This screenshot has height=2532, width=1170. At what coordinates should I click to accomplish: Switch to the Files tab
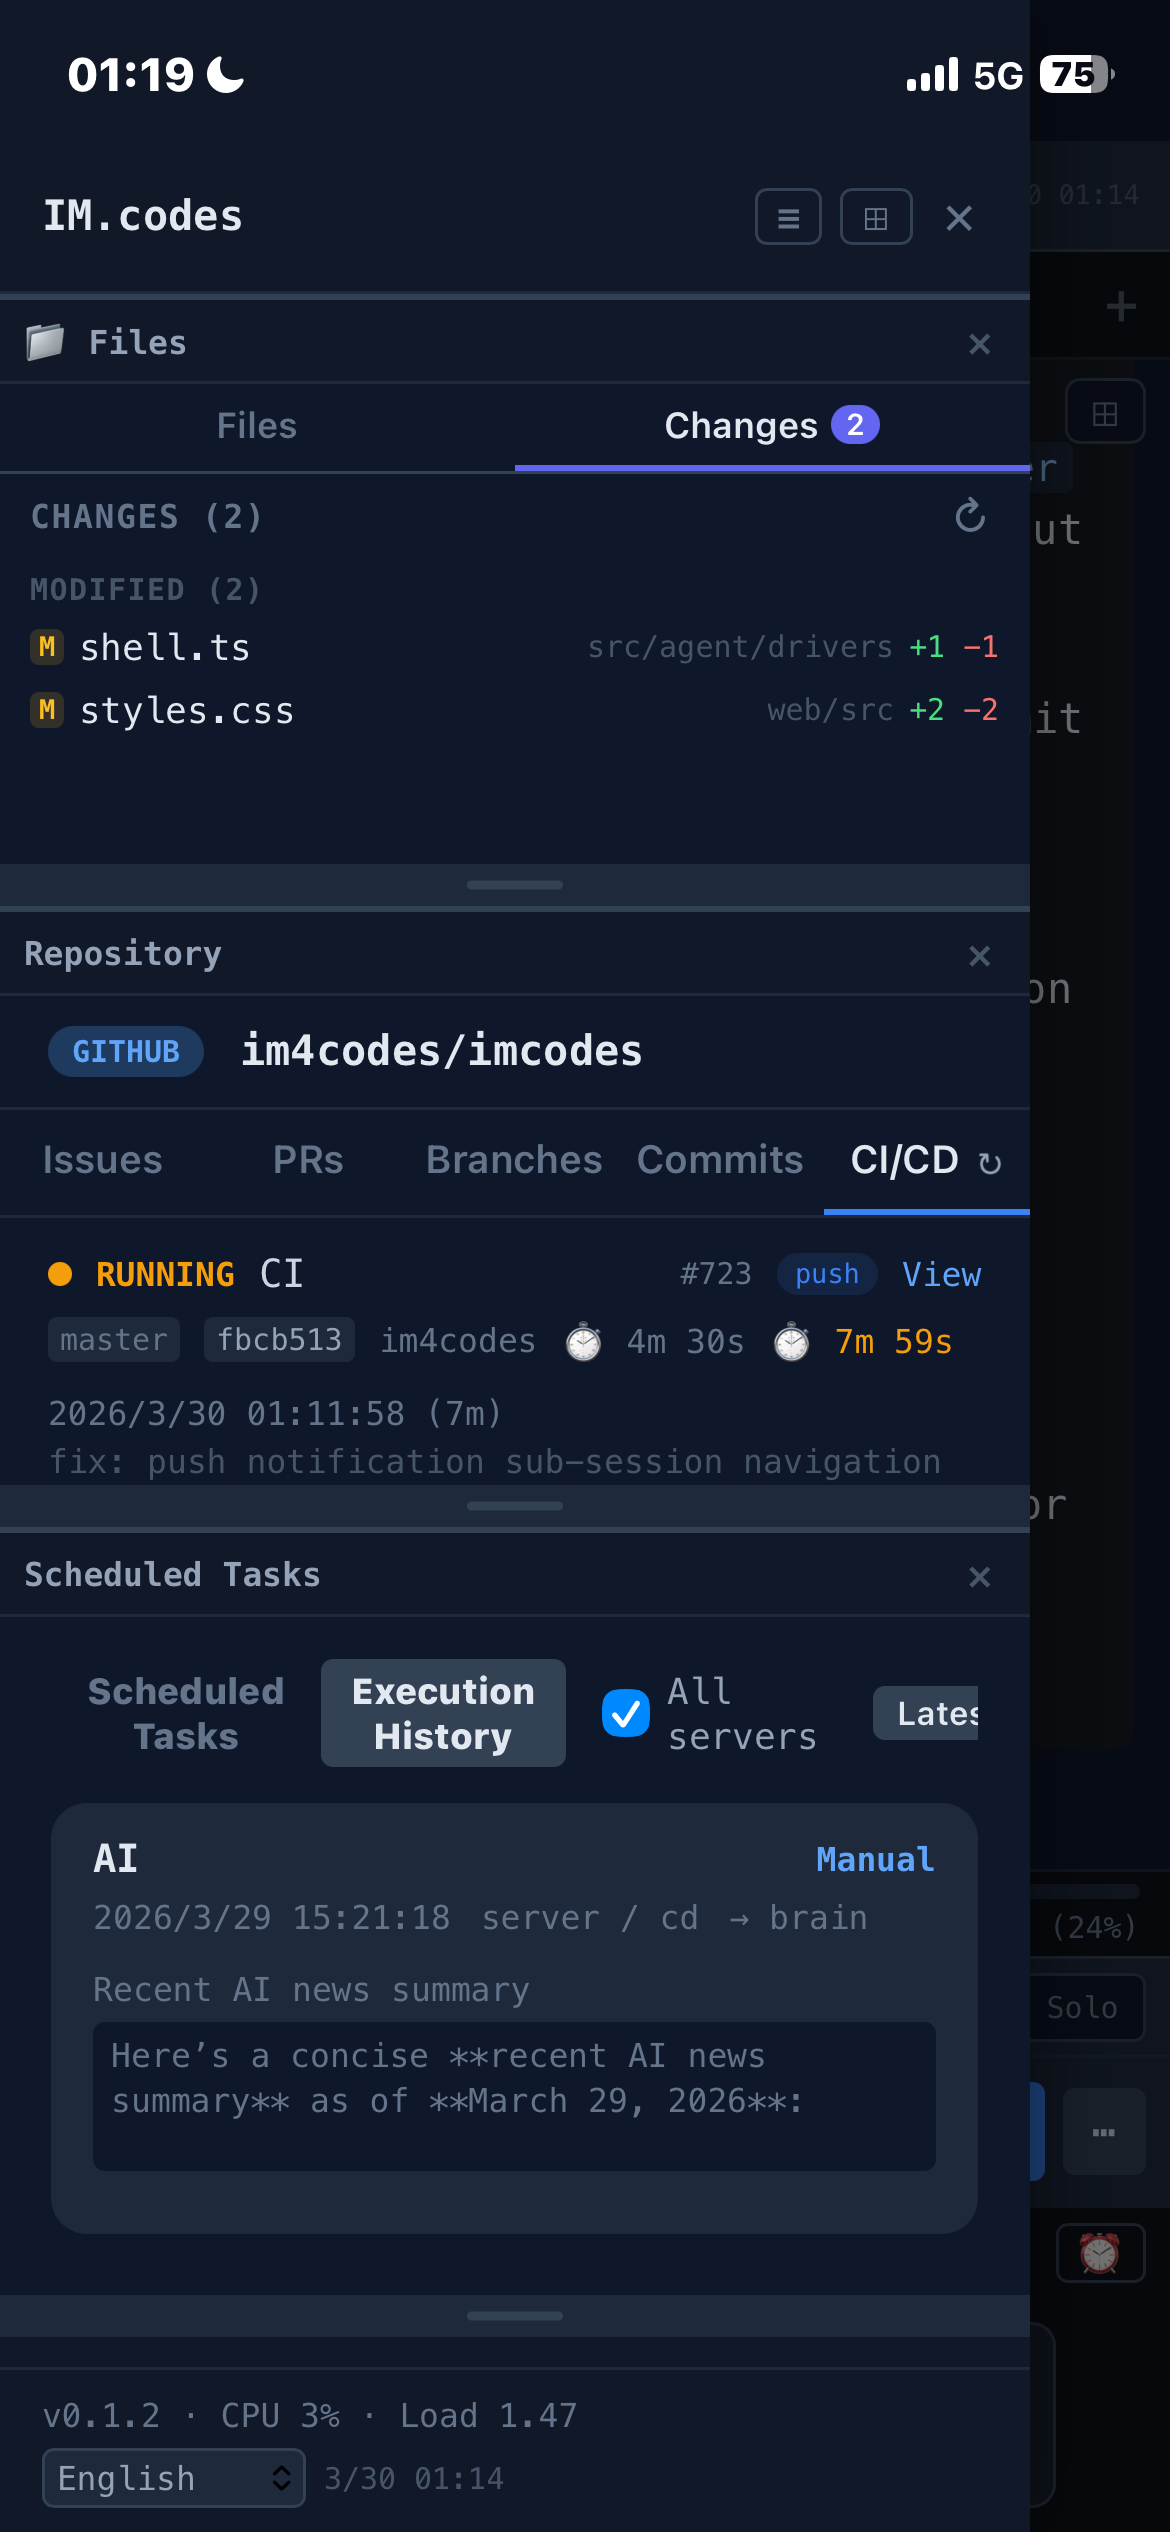coord(256,425)
